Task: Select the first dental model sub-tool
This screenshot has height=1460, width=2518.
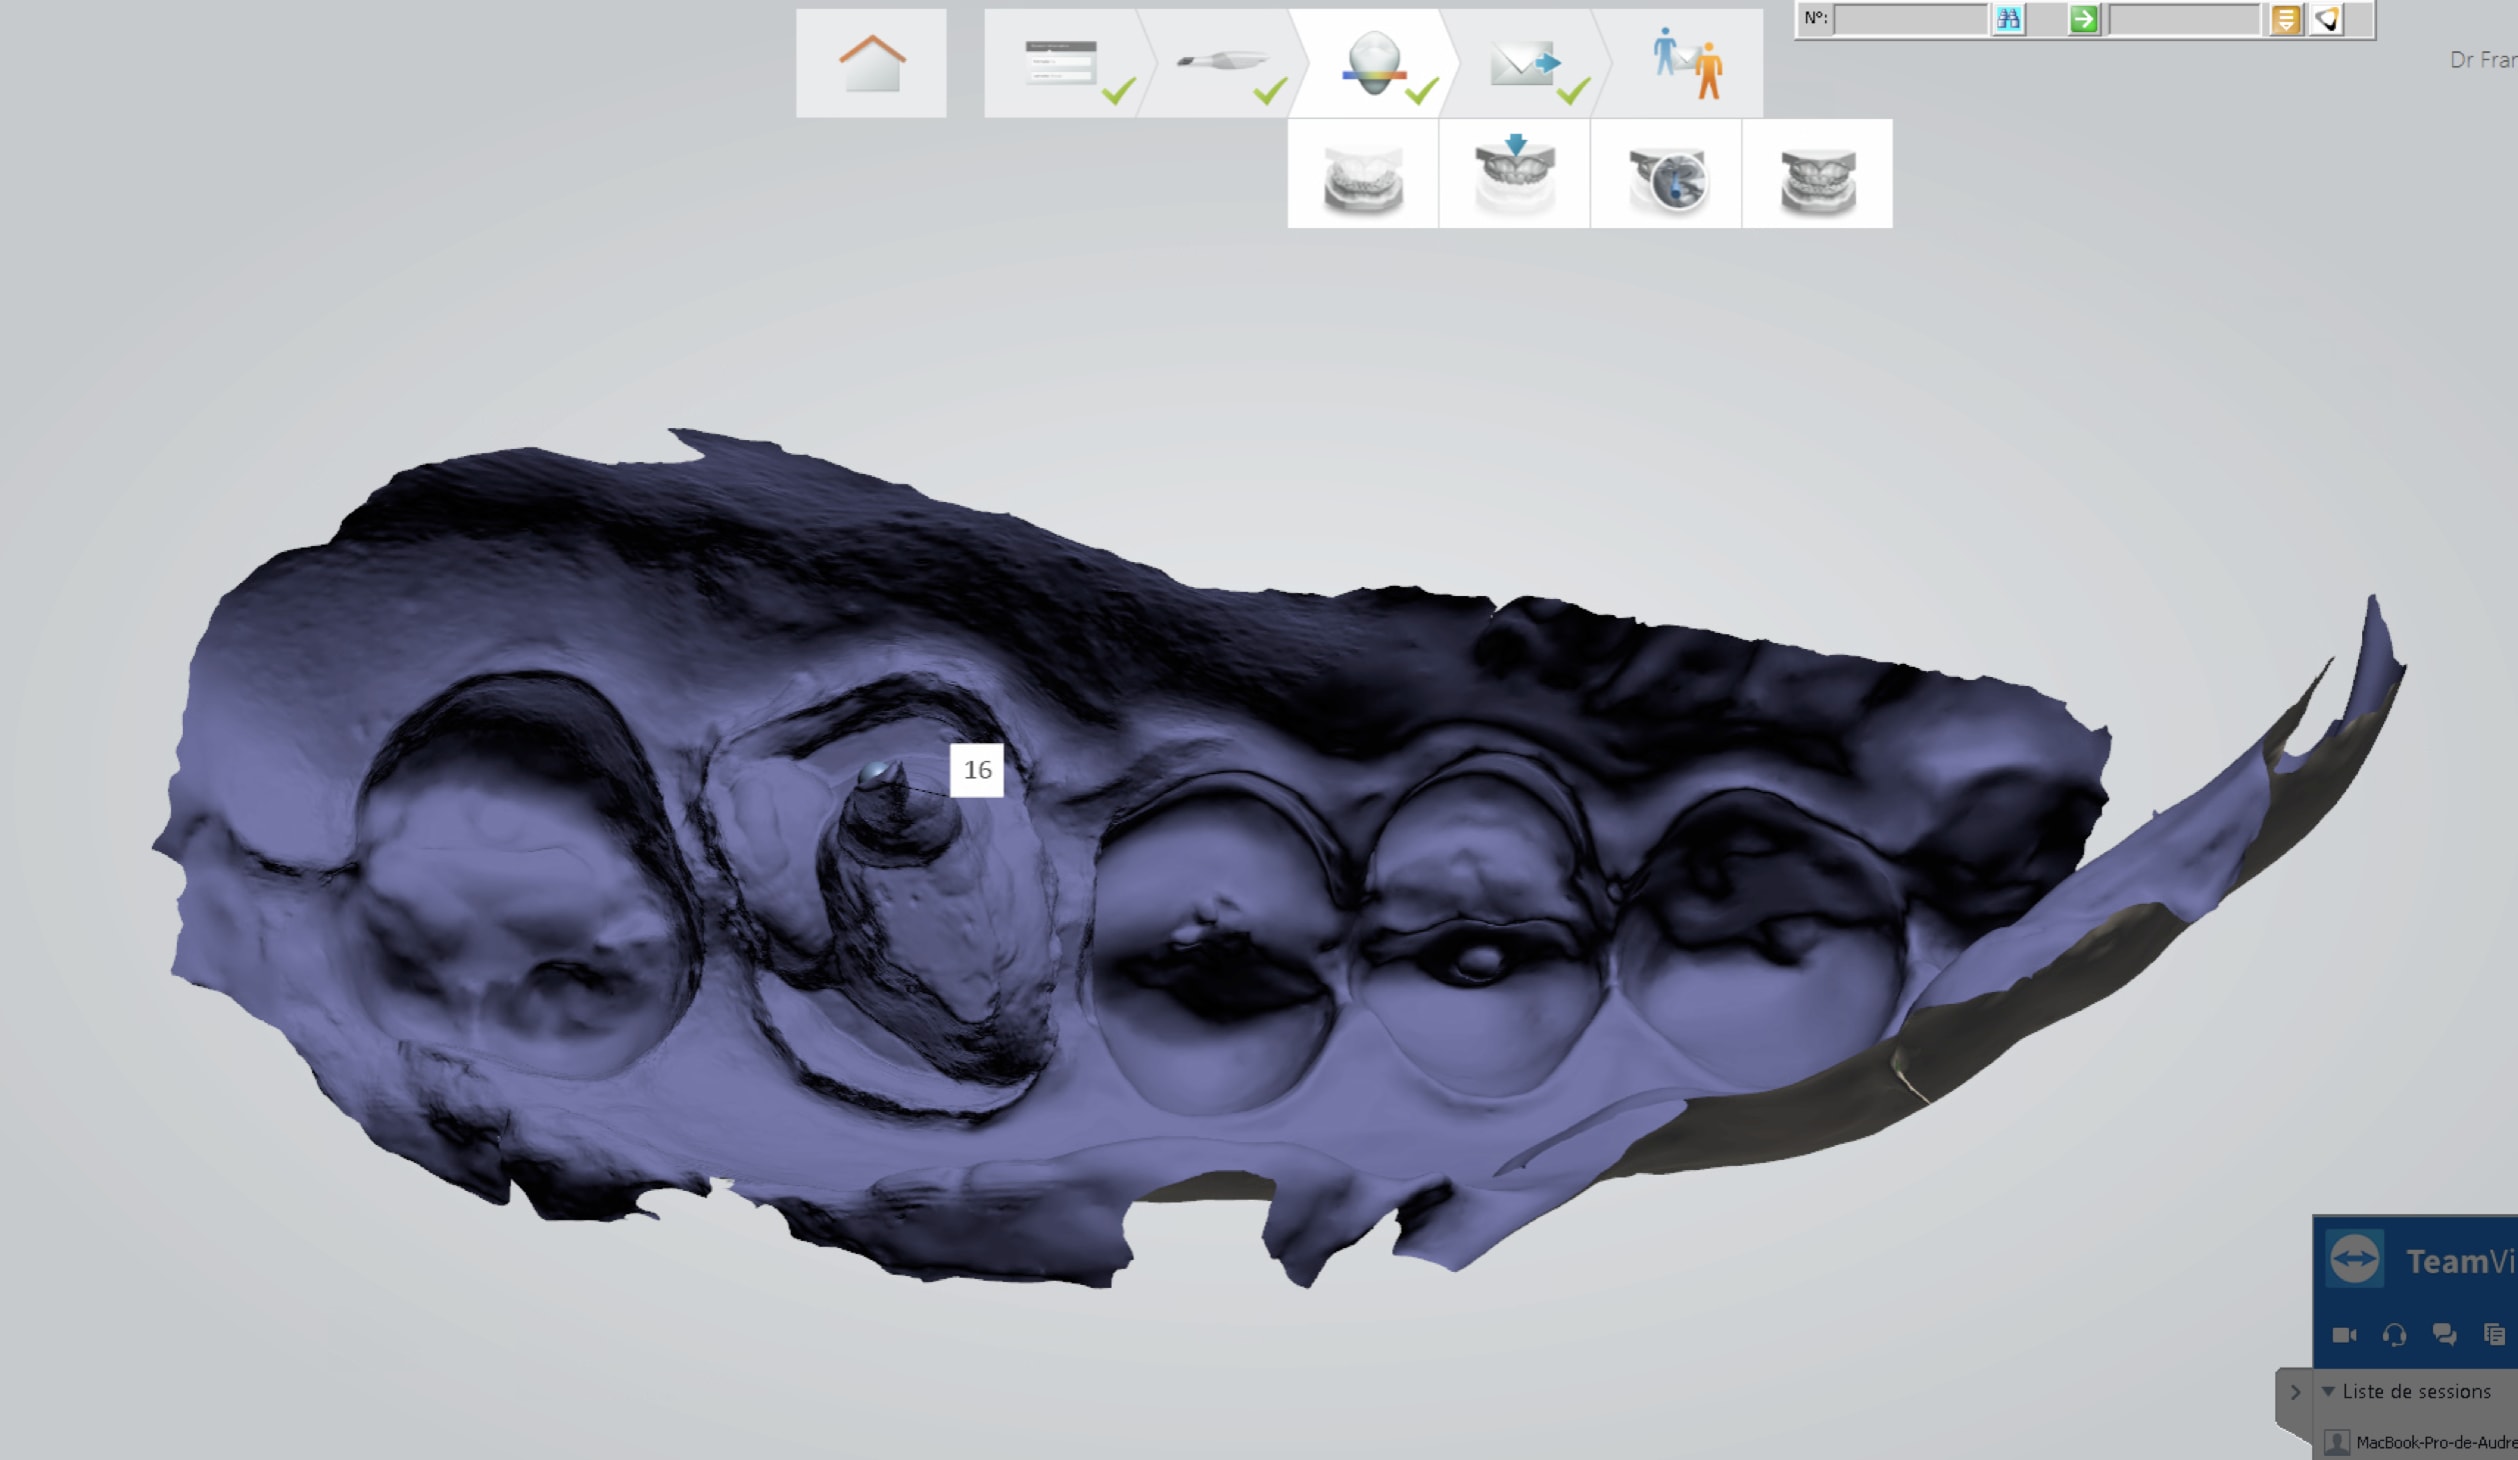Action: (x=1363, y=175)
